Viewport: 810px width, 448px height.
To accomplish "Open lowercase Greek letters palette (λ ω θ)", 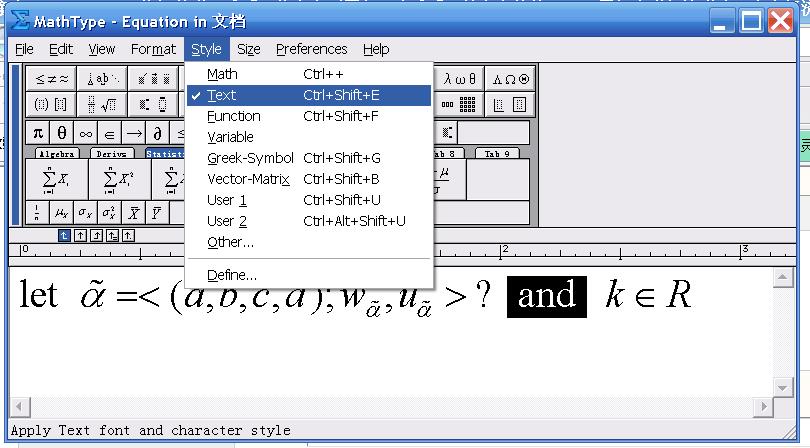I will click(x=459, y=79).
